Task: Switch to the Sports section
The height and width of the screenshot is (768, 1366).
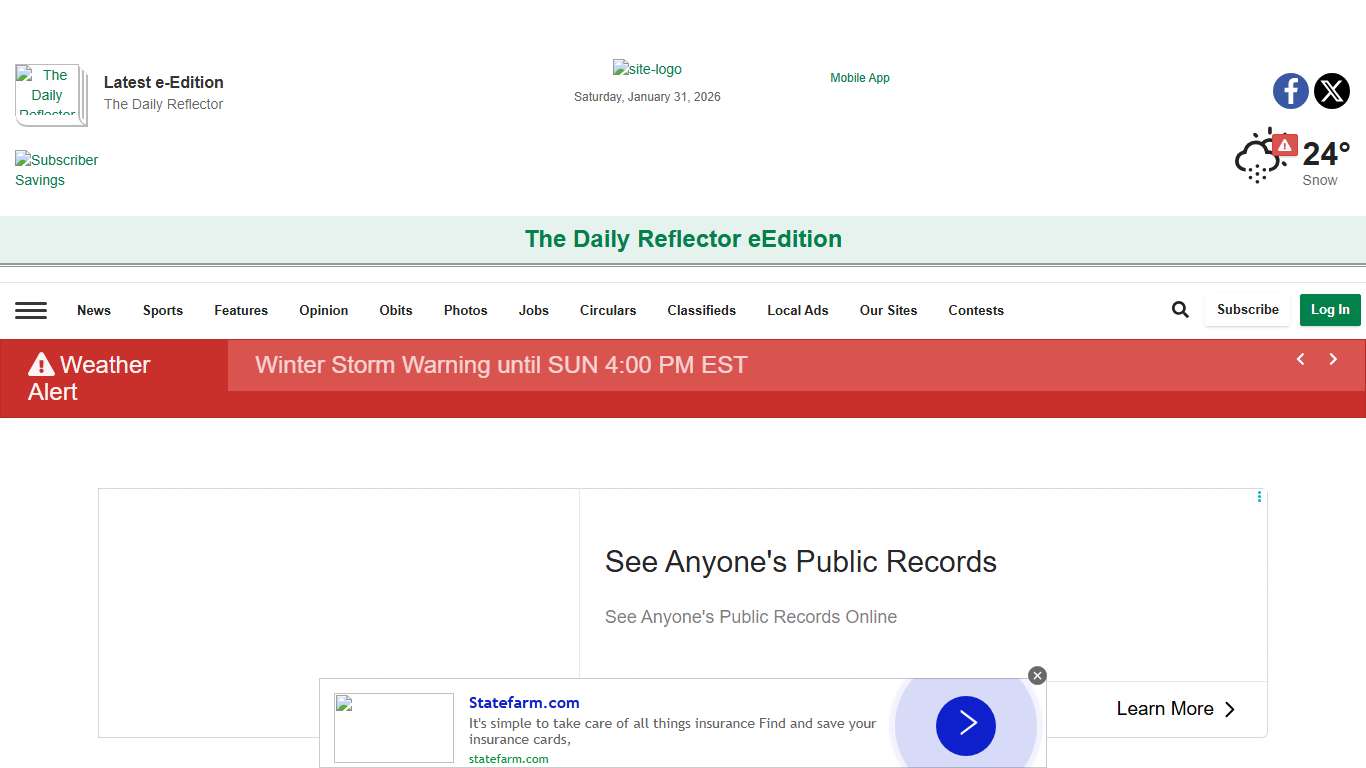Action: pos(162,310)
